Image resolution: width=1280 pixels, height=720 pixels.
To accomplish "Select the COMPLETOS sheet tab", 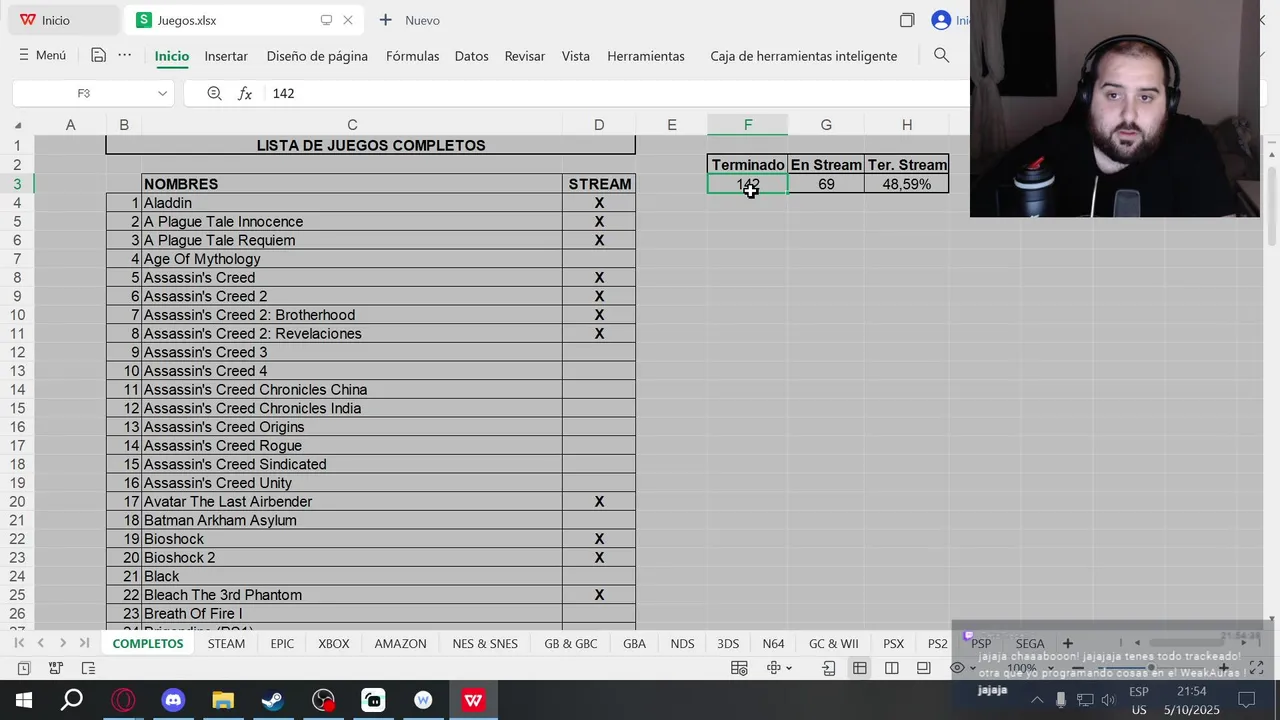I will [148, 643].
